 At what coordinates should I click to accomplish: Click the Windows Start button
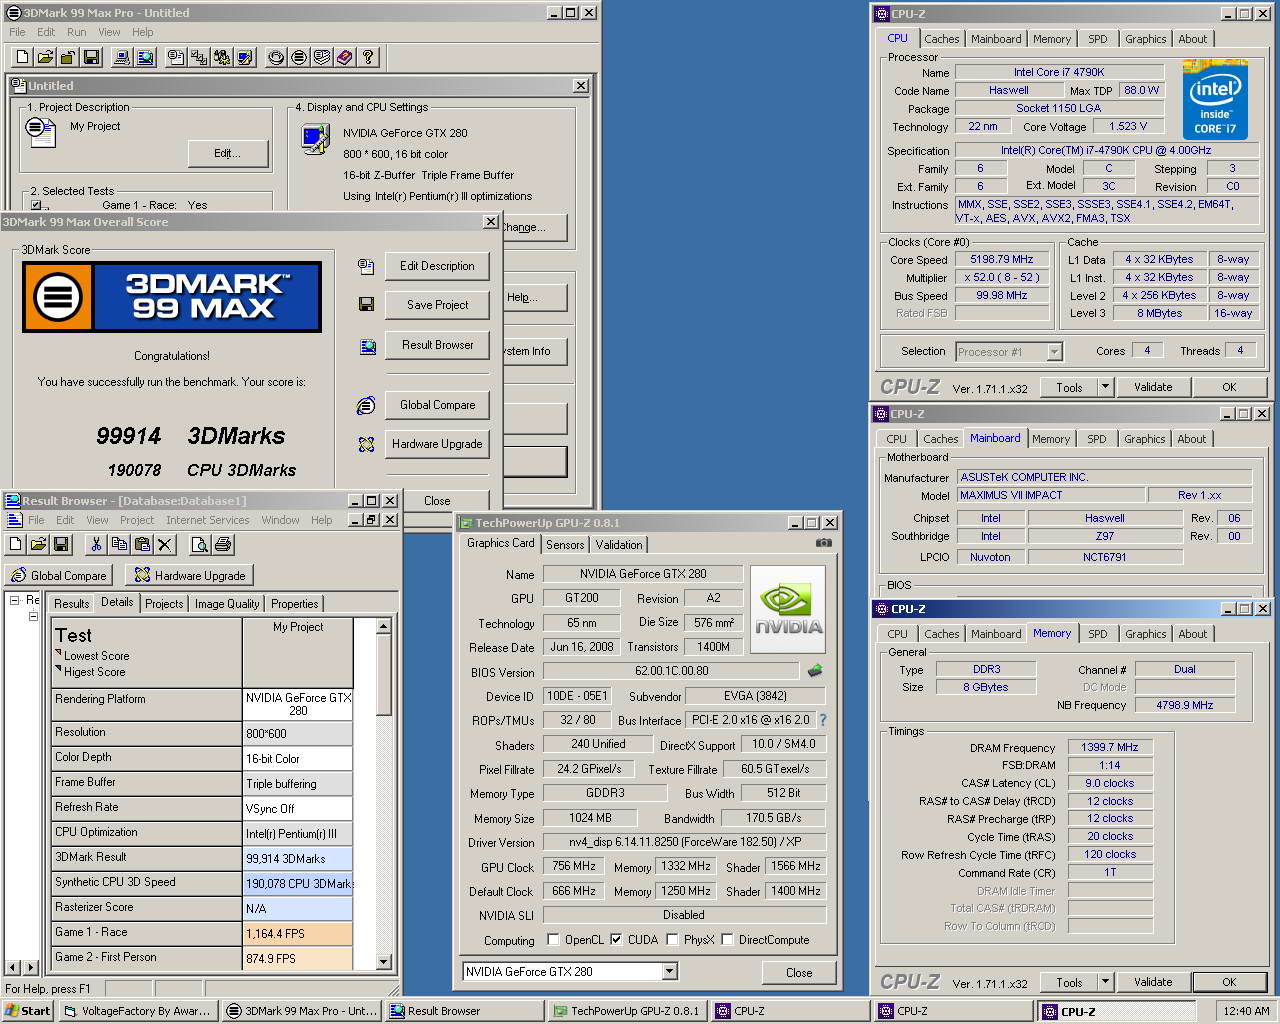[28, 1011]
